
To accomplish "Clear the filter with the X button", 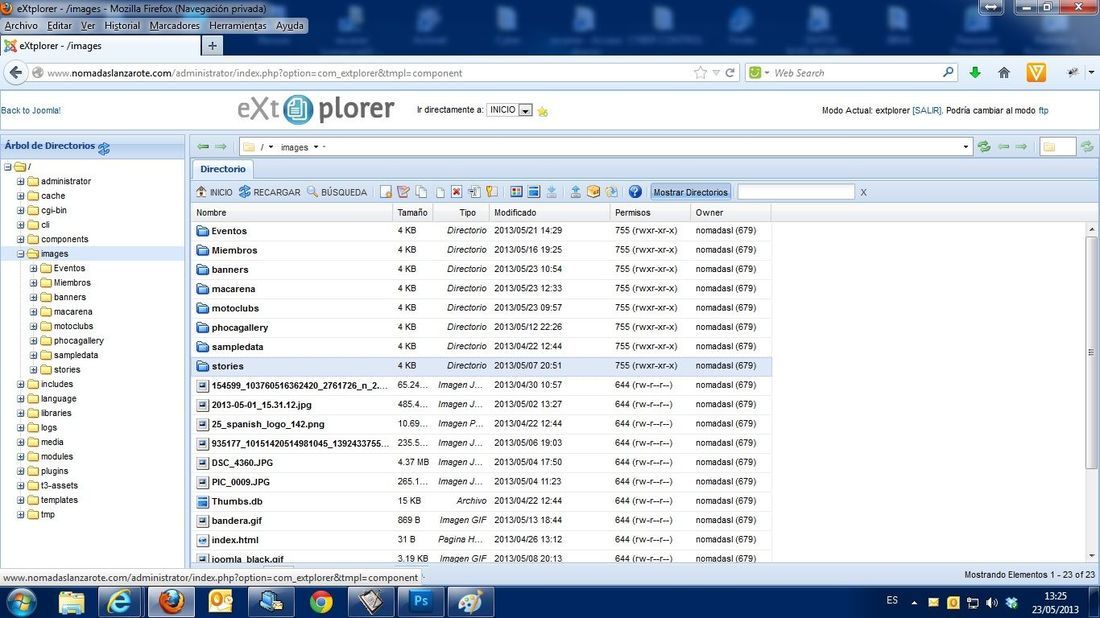I will [x=864, y=192].
